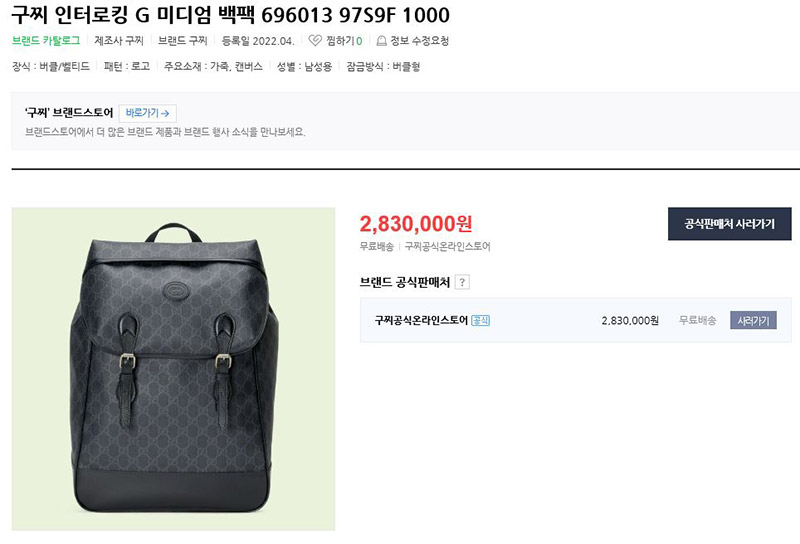Click the 구찌공식온라인스토어 seller name
800x544 pixels.
pyautogui.click(x=421, y=320)
